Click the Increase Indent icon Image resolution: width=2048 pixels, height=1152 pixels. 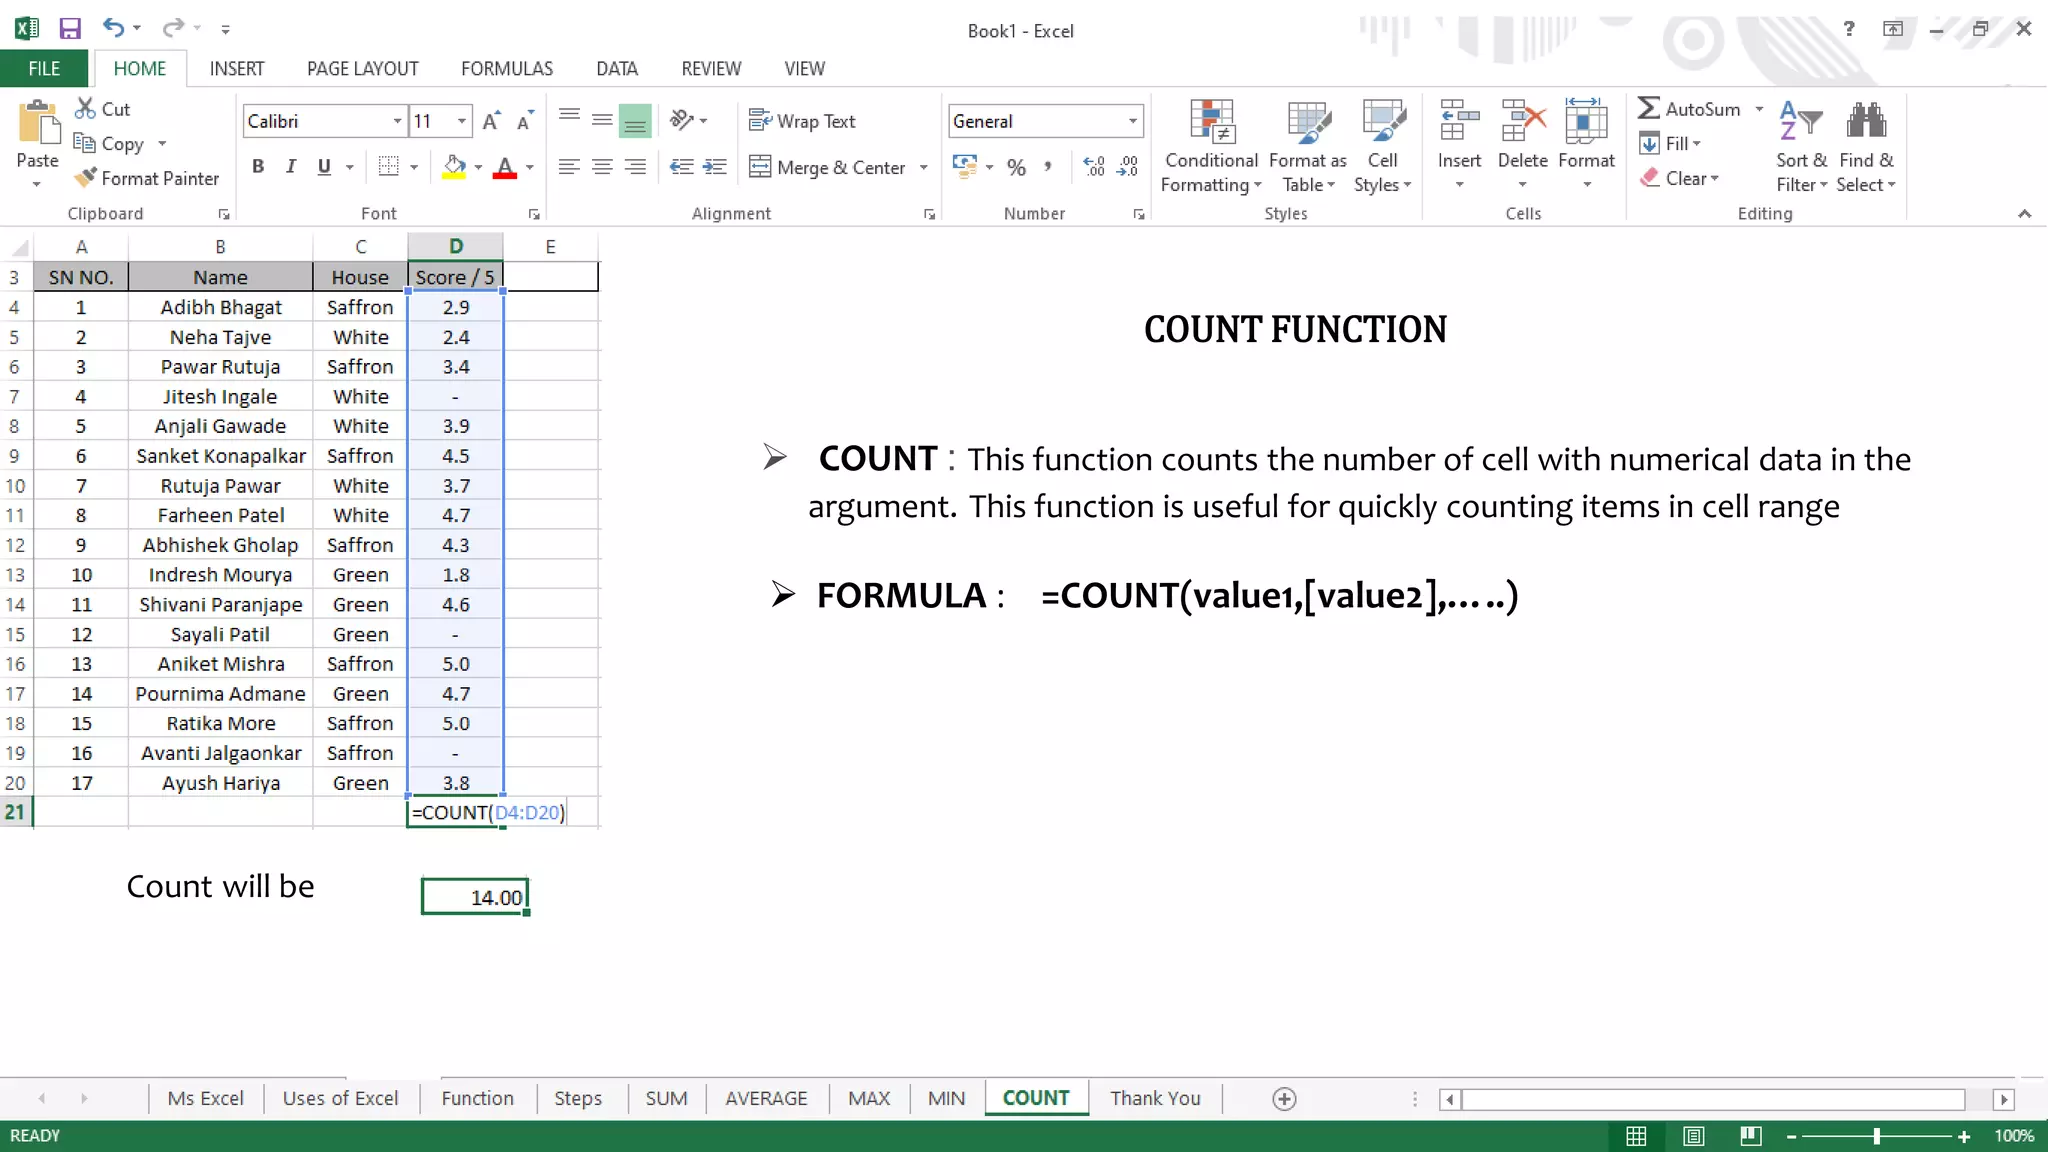point(715,167)
